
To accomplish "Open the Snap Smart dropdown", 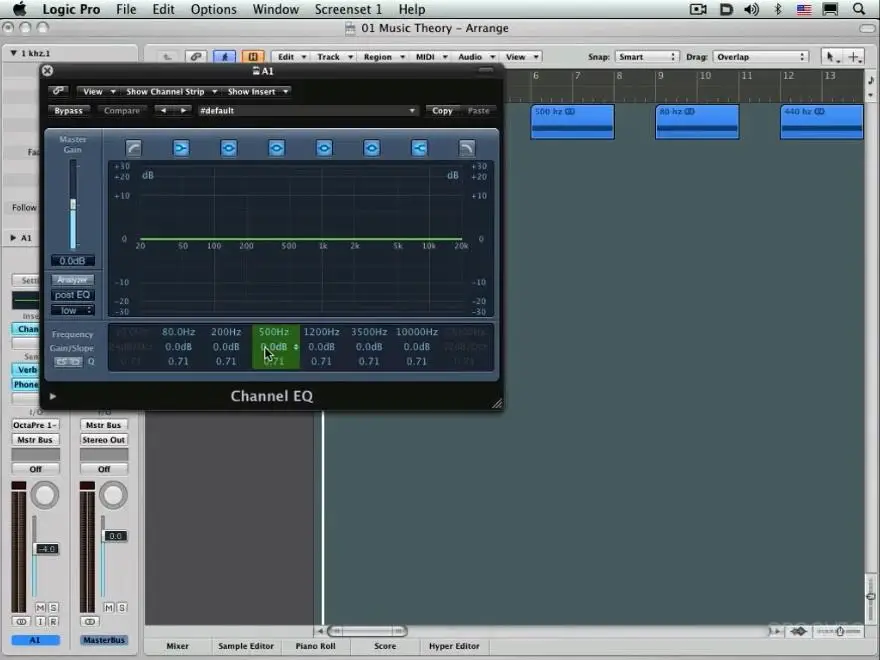I will click(647, 57).
